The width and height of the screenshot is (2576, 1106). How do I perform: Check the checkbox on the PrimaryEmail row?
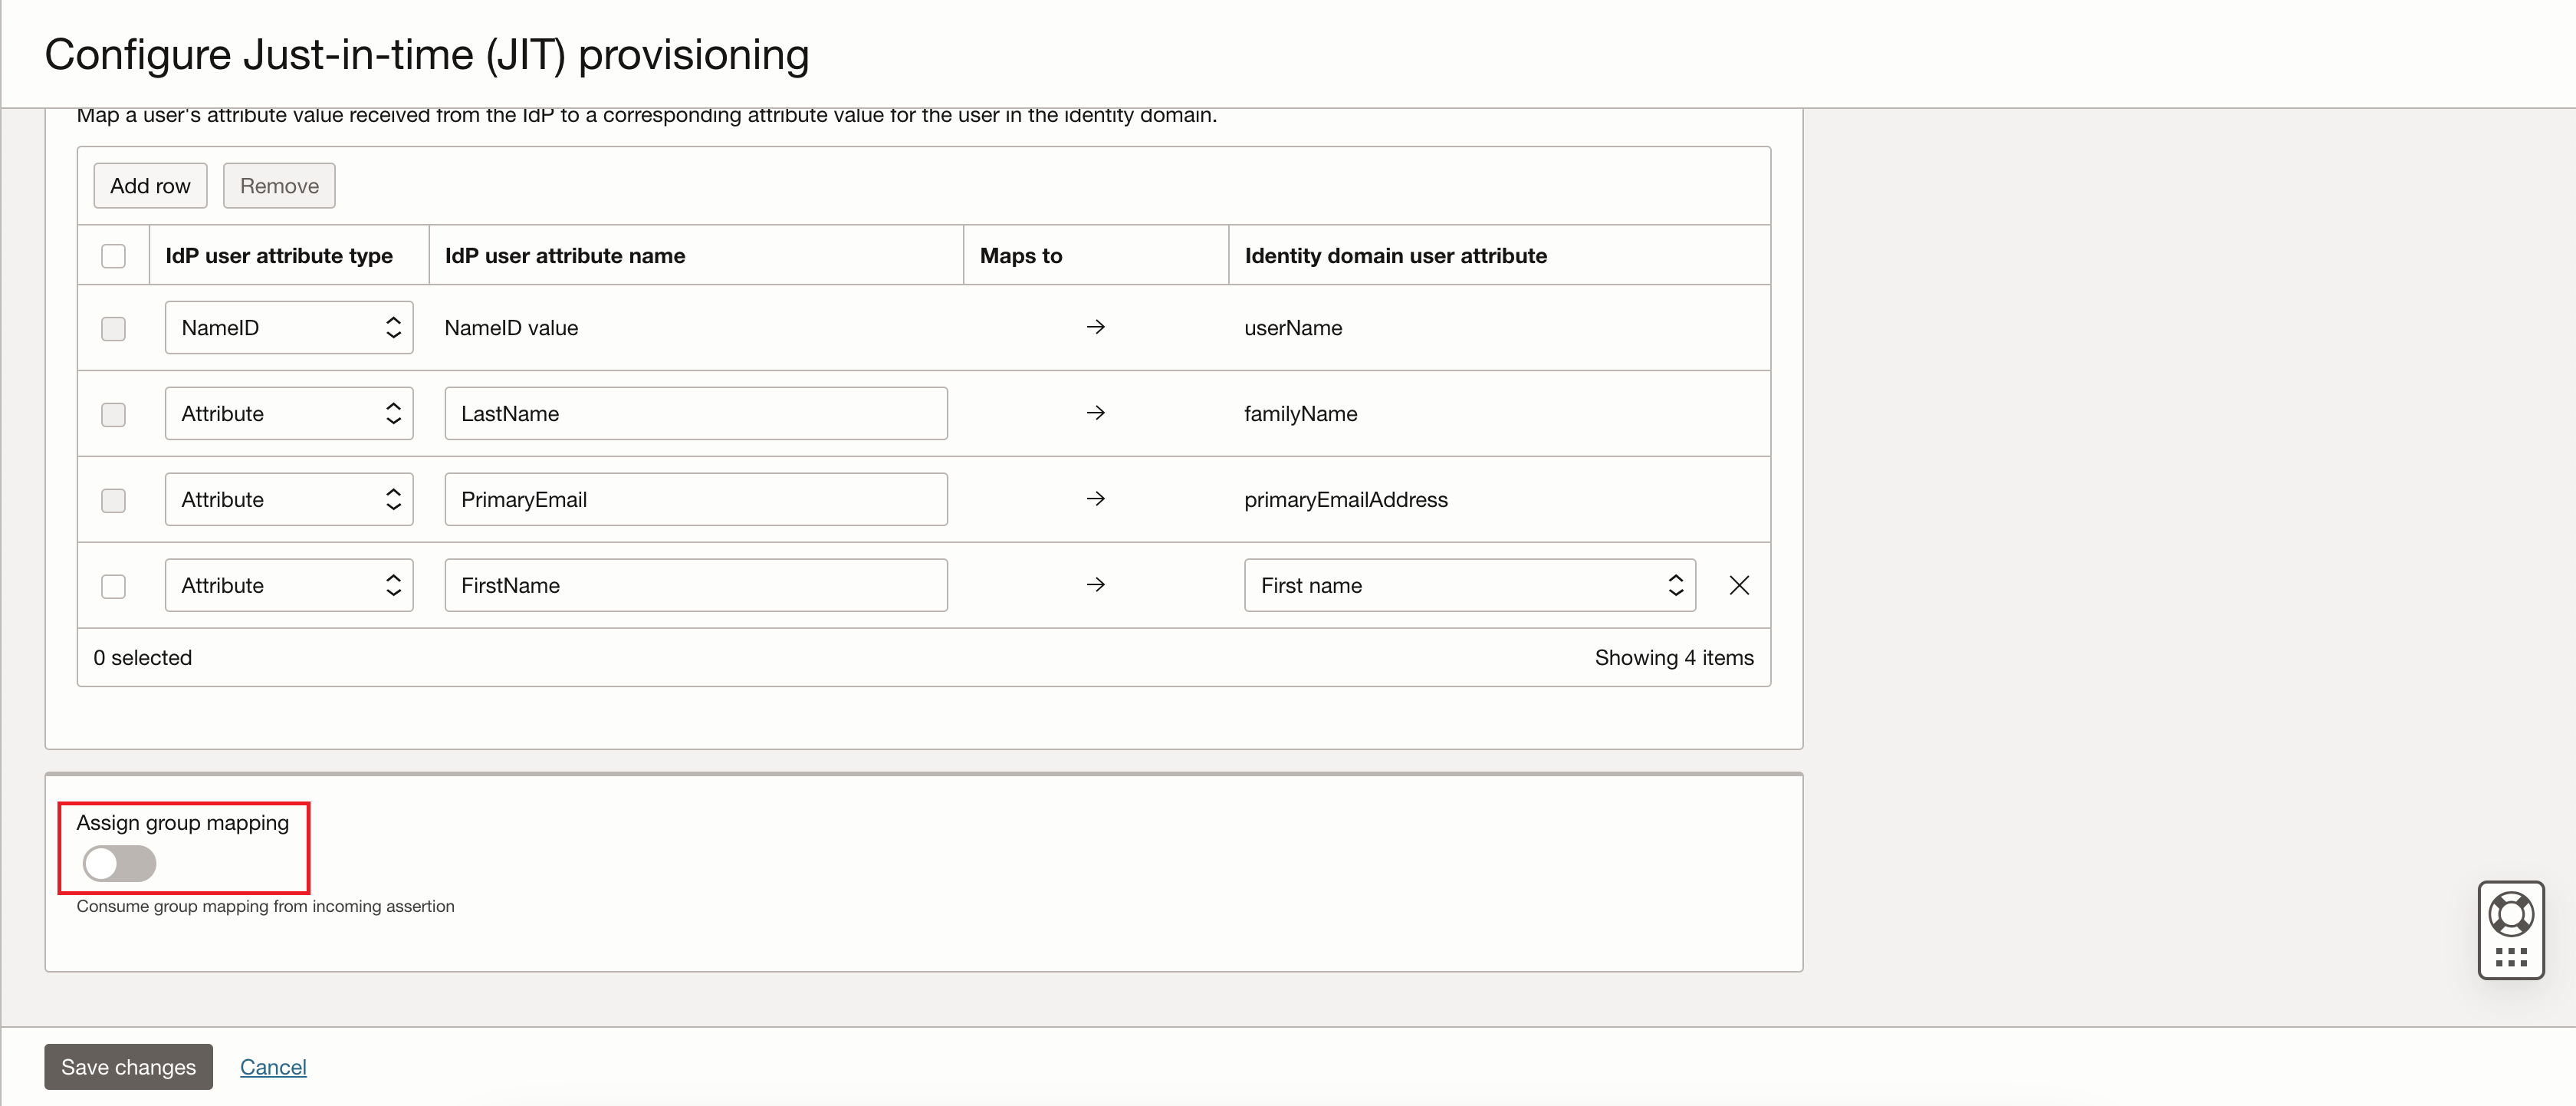(x=113, y=500)
